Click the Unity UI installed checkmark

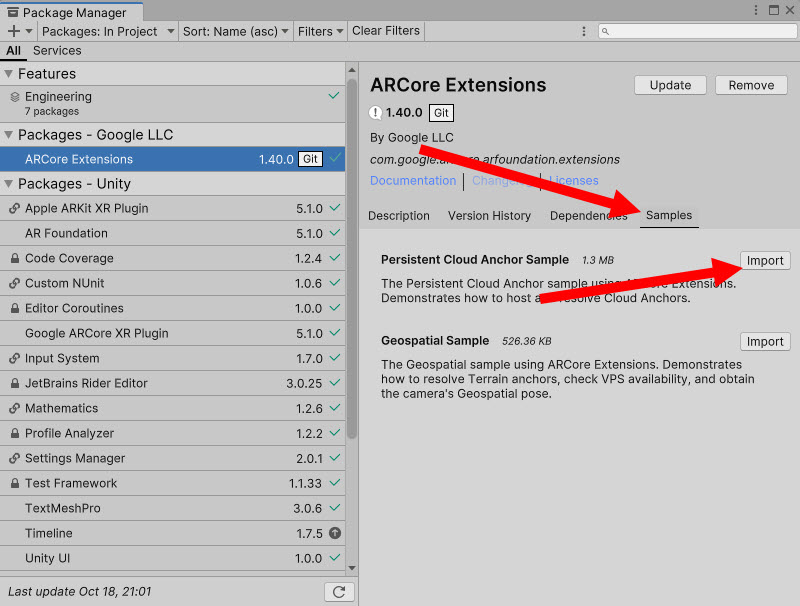(x=335, y=558)
